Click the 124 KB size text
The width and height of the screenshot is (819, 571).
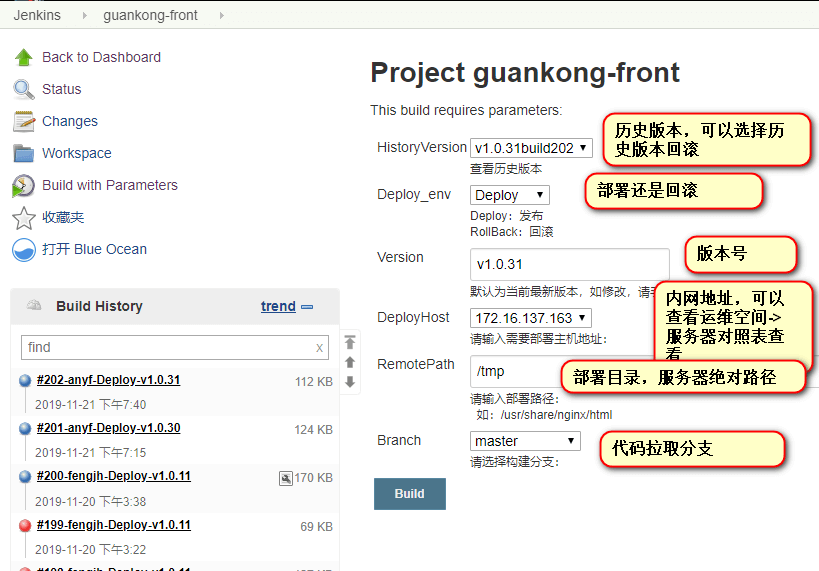[x=313, y=430]
